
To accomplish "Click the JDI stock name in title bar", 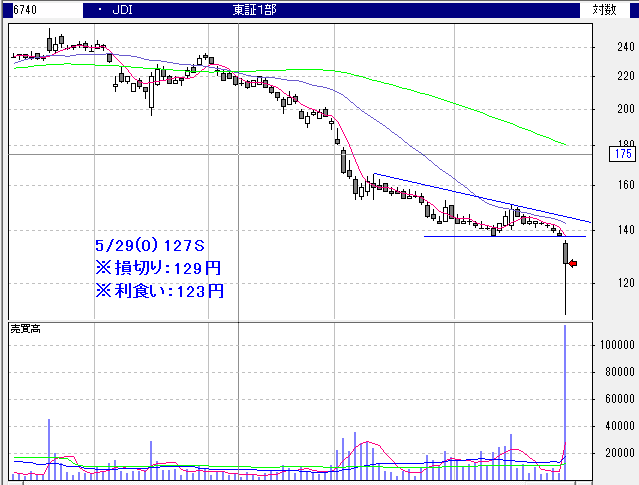I will (124, 10).
